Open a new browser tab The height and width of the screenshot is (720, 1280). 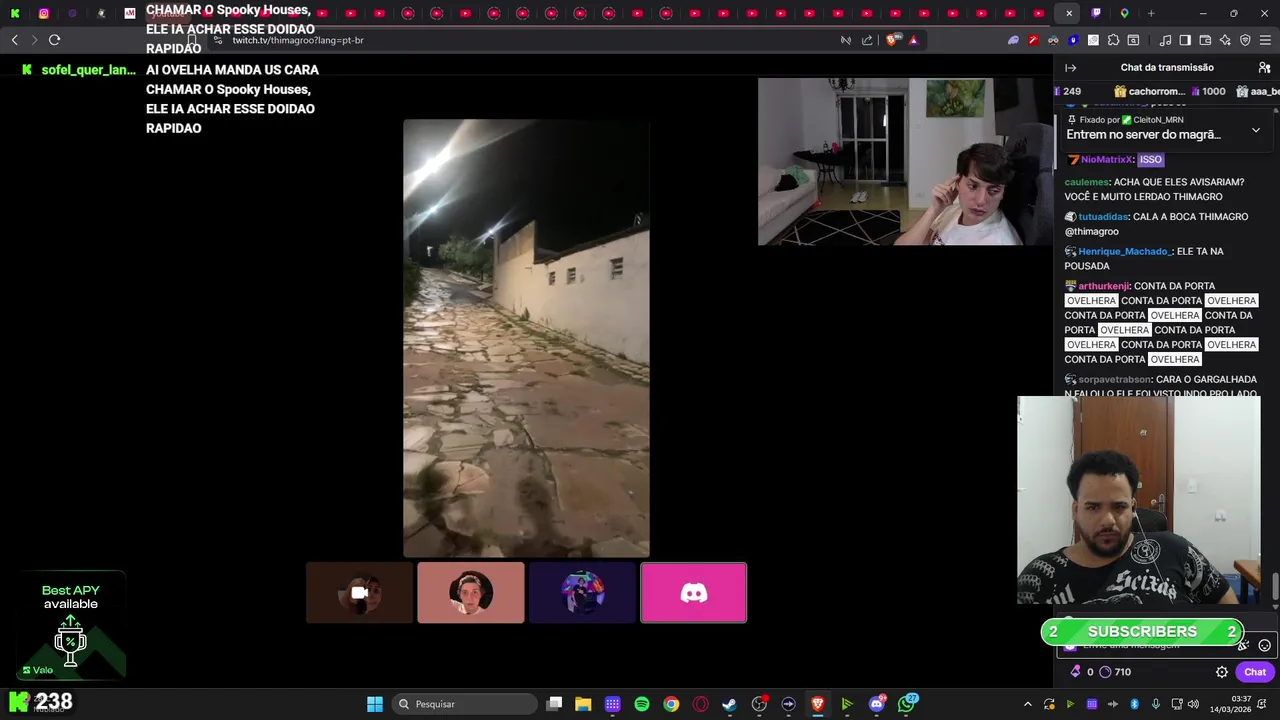coord(1151,13)
